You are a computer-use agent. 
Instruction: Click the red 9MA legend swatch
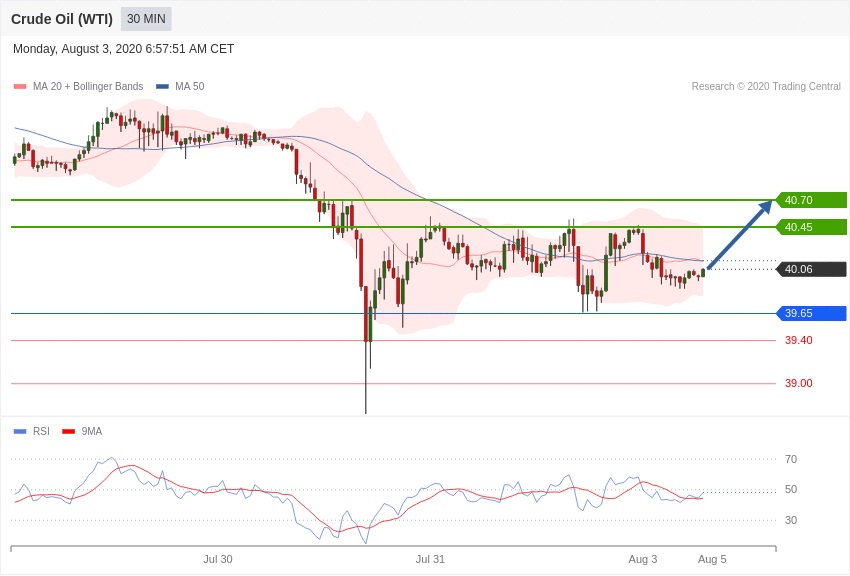tap(69, 432)
